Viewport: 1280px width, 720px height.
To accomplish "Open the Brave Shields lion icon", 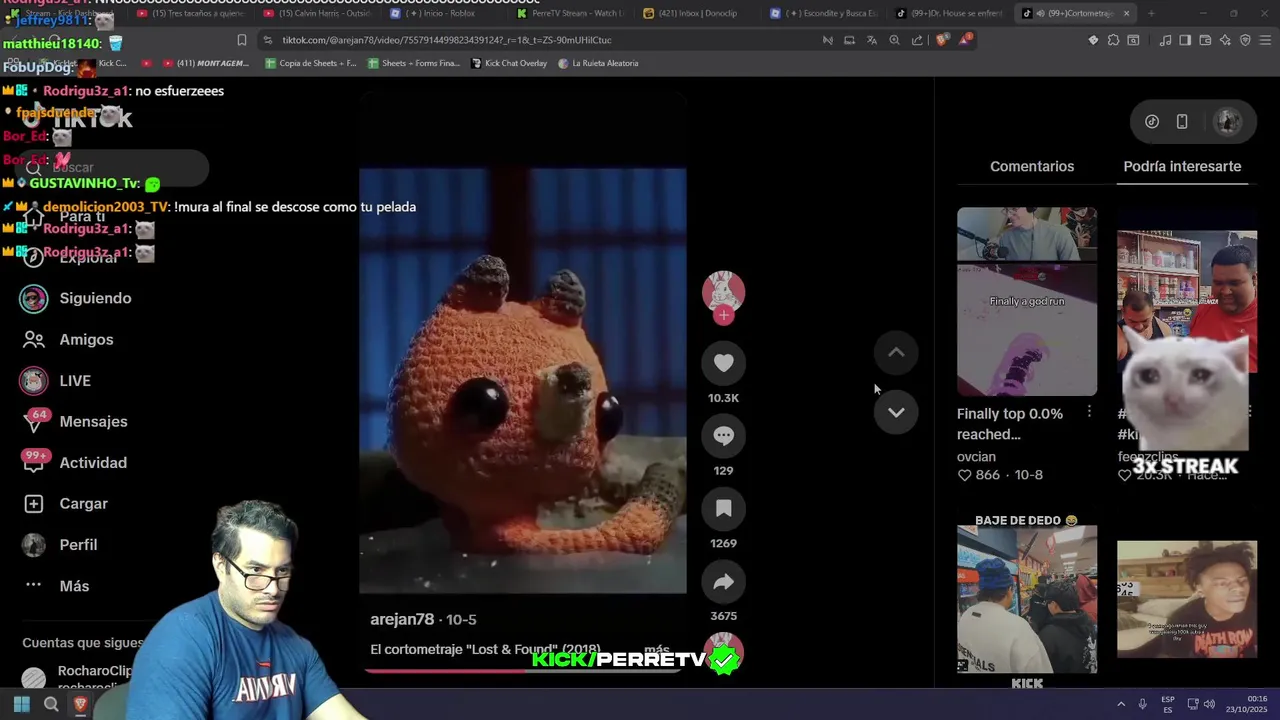I will tap(942, 40).
